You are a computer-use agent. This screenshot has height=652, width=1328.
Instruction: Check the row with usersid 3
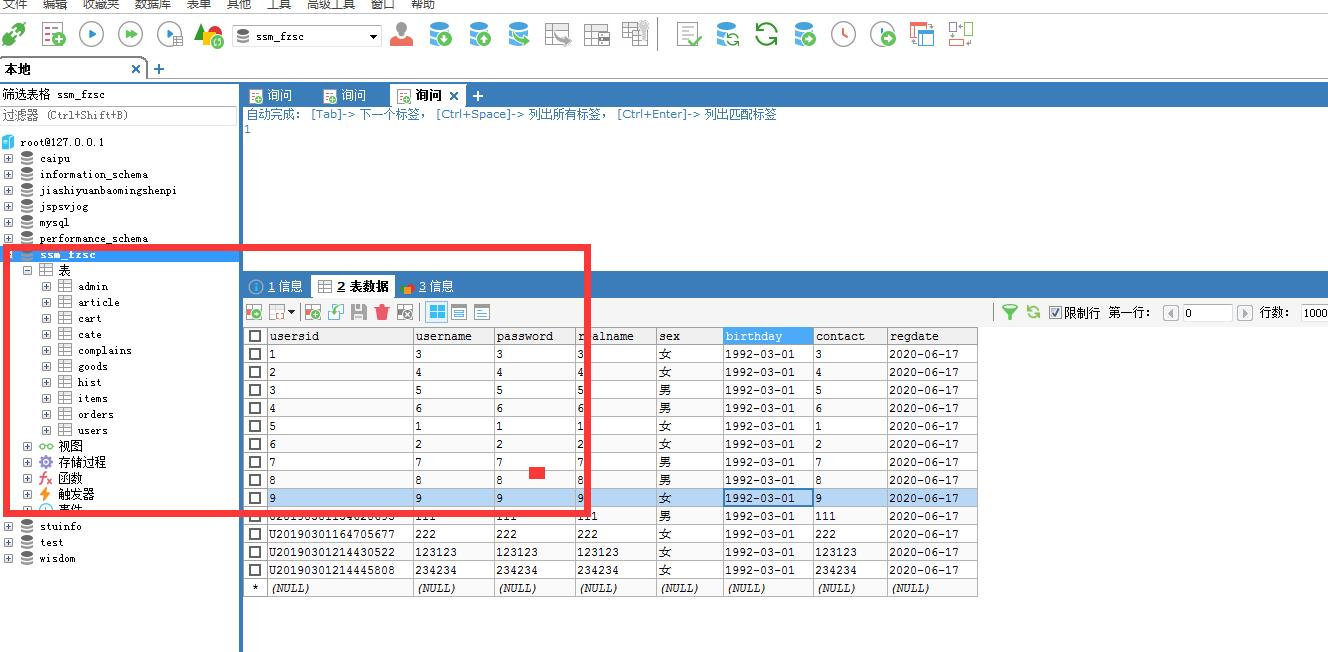[x=255, y=390]
